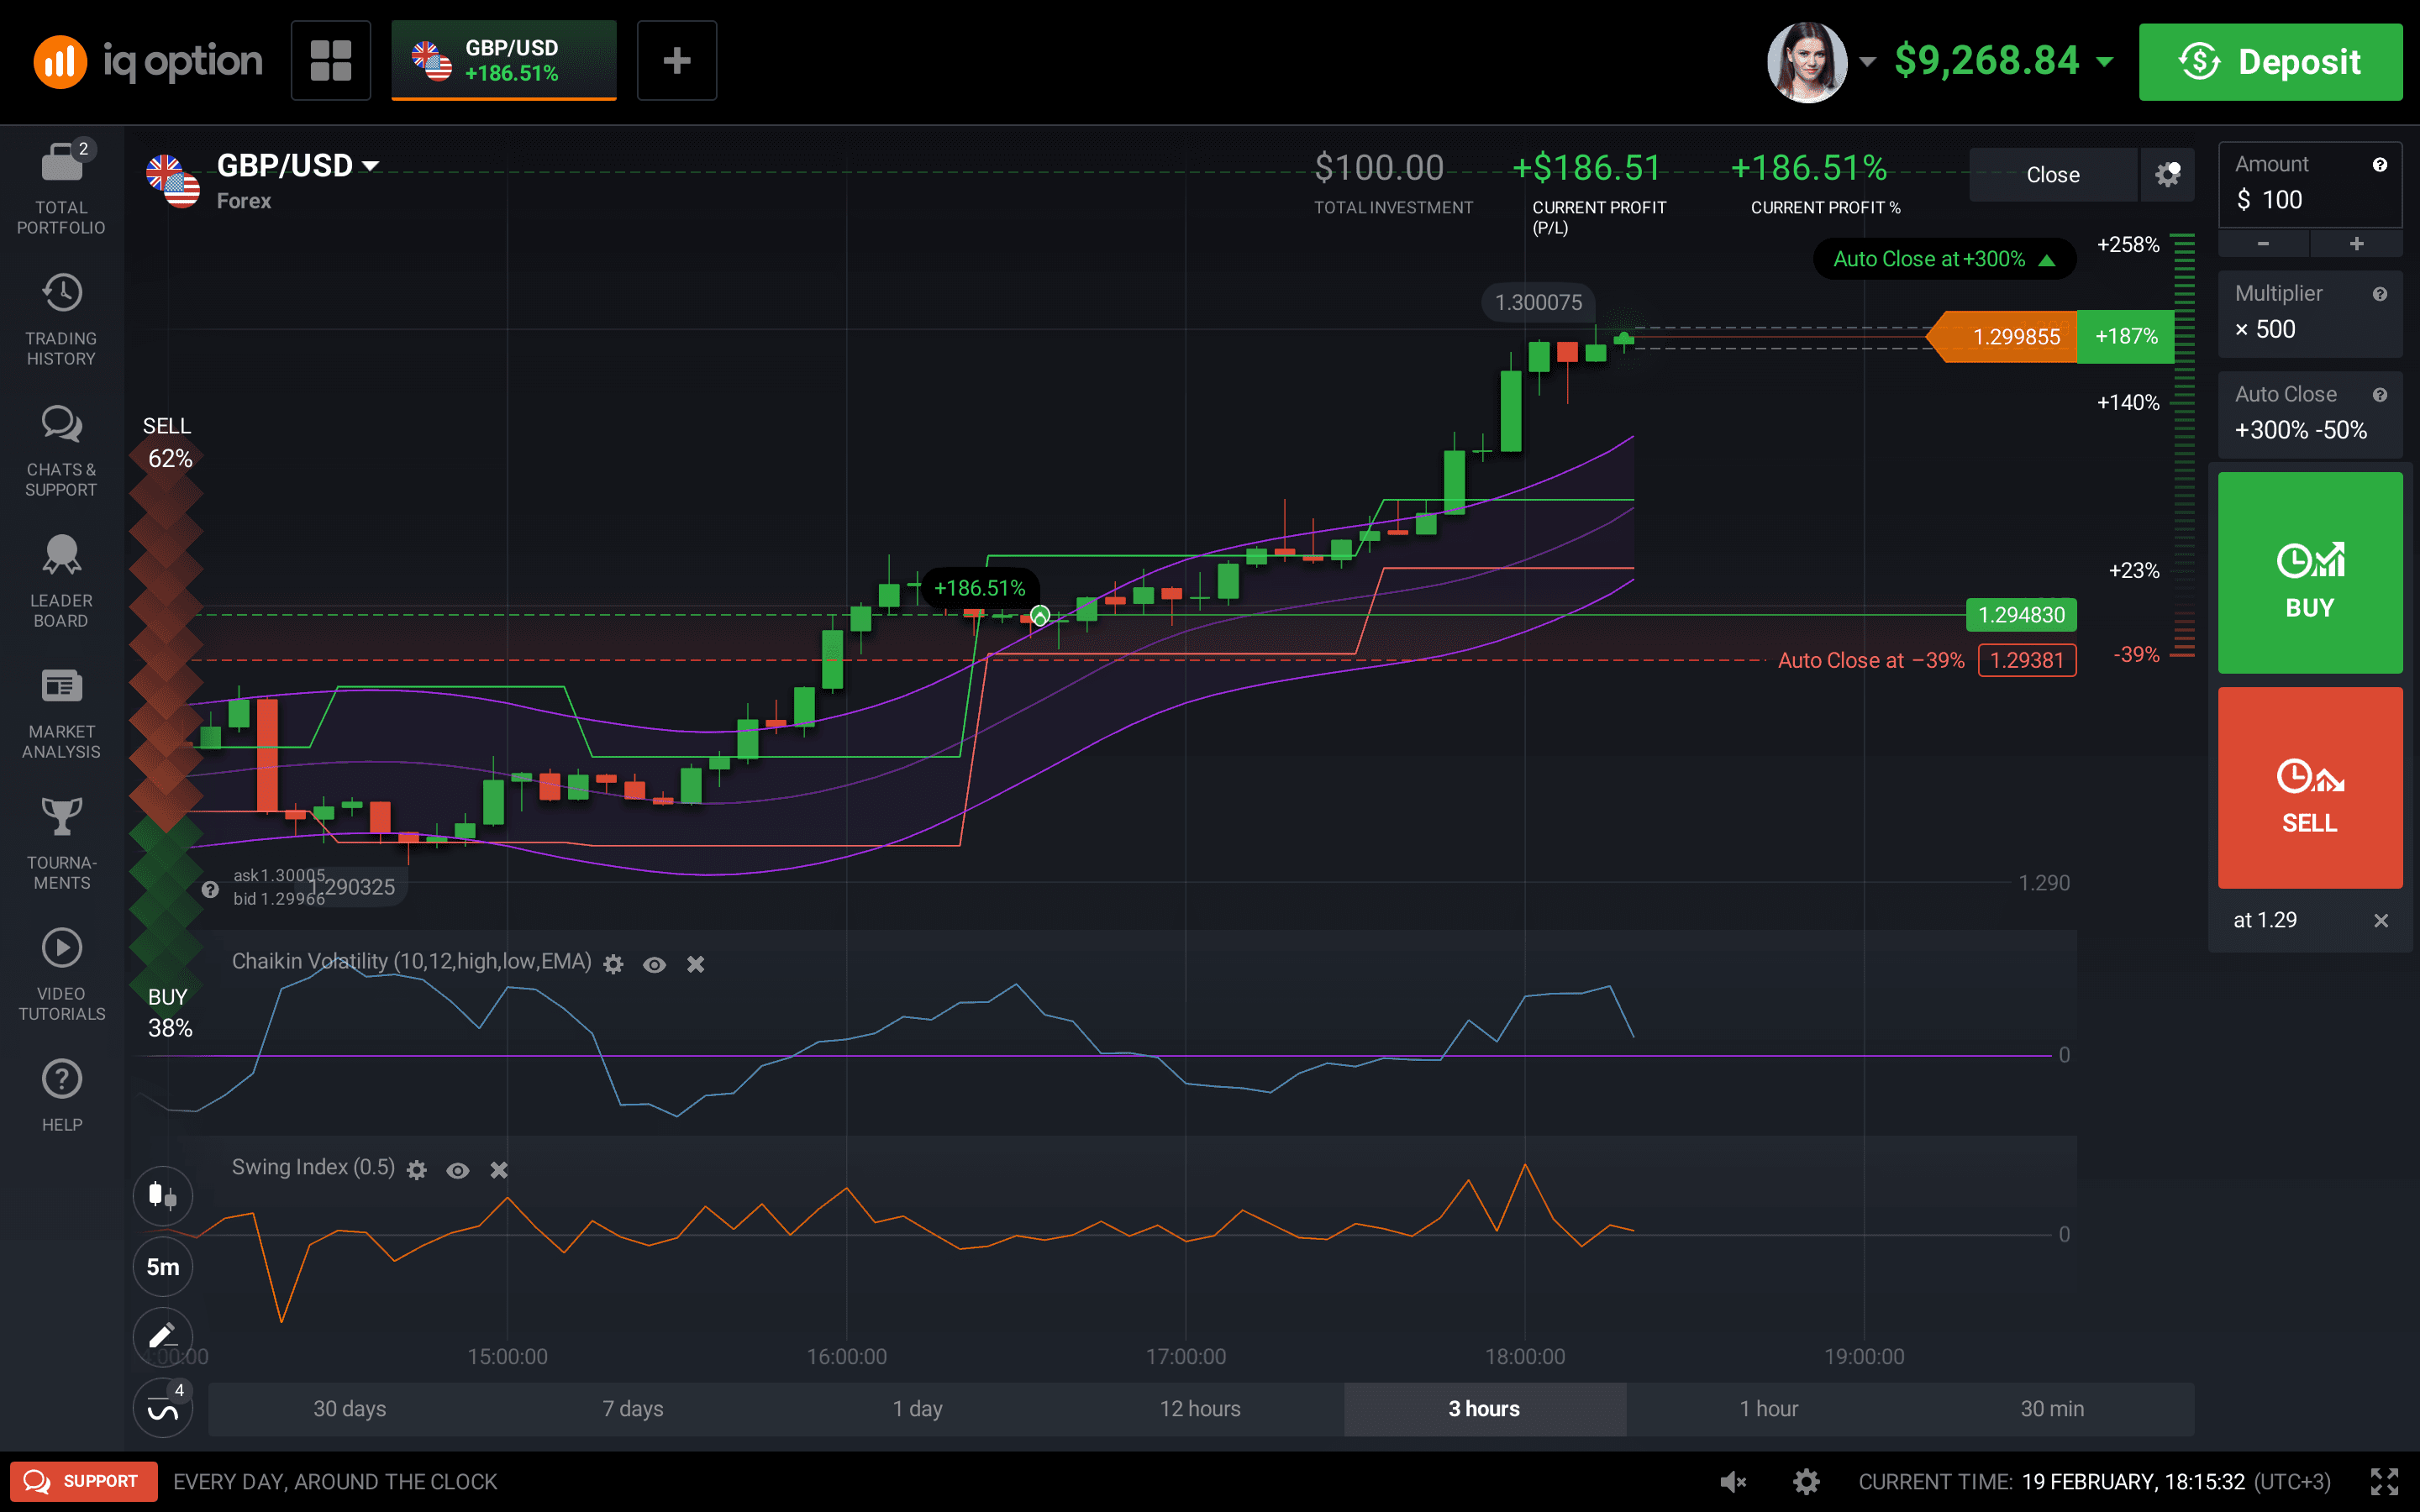Viewport: 2420px width, 1512px height.
Task: Open Multiplier ×500 selector
Action: [x=2309, y=314]
